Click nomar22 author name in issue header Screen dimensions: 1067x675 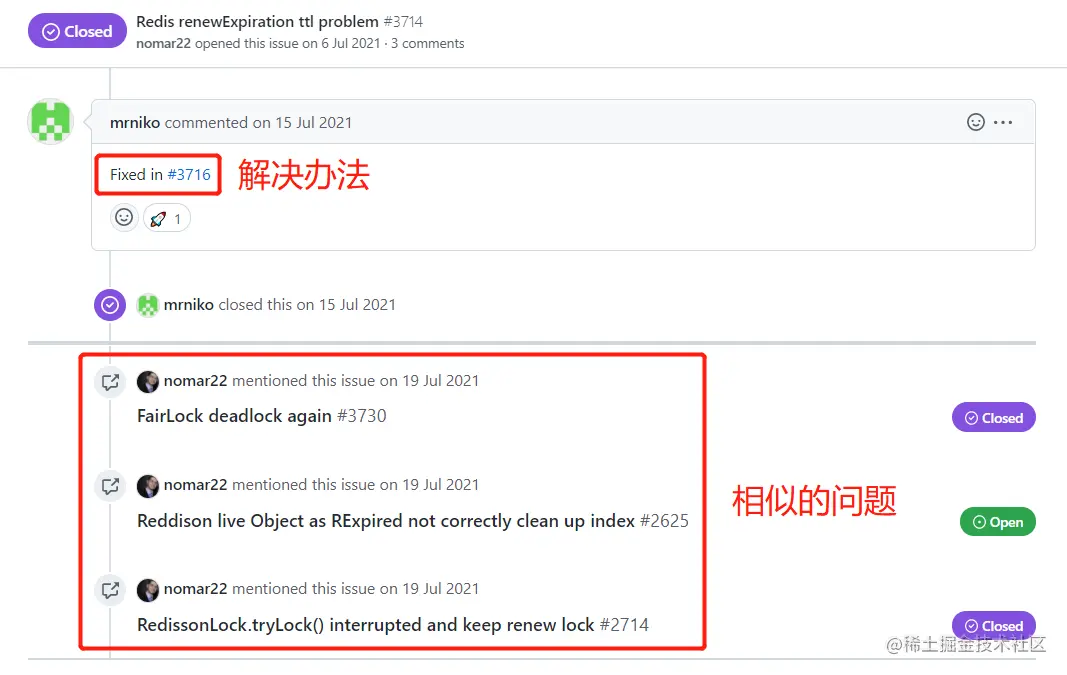pyautogui.click(x=163, y=44)
